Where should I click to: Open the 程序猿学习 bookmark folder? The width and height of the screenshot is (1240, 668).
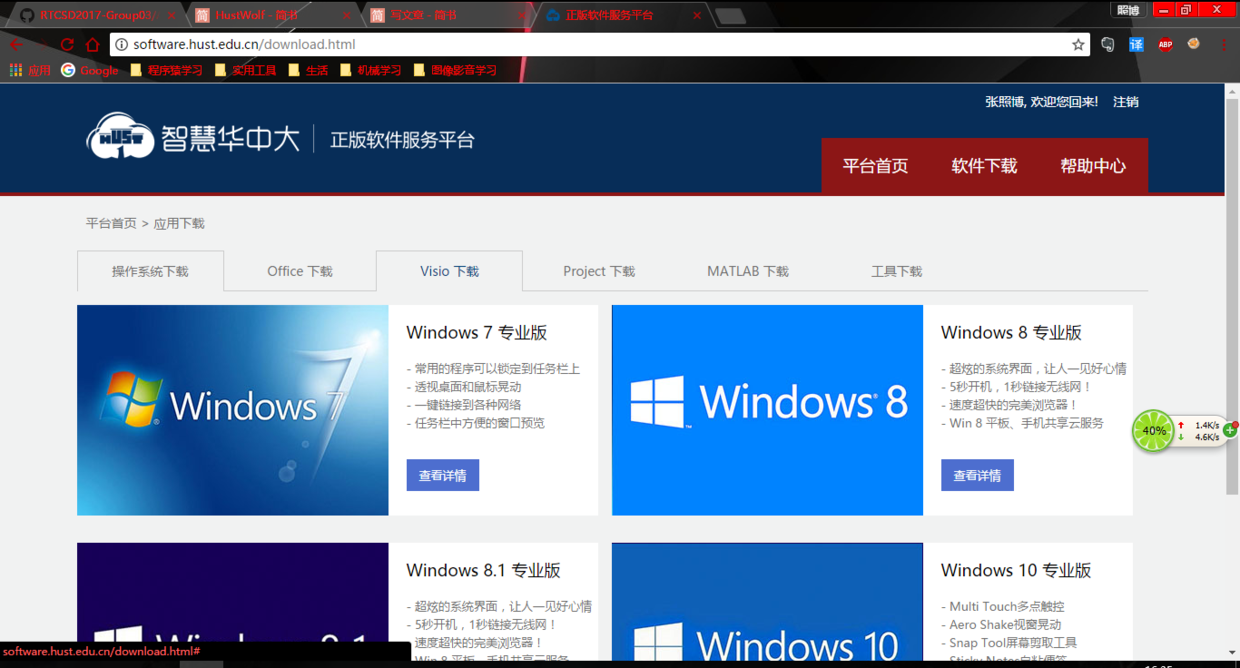tap(167, 70)
